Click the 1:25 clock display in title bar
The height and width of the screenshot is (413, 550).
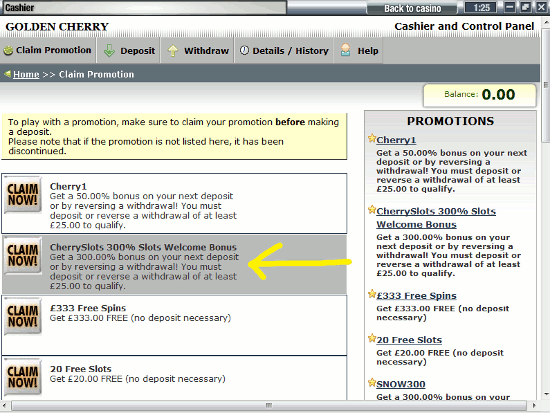pyautogui.click(x=481, y=7)
